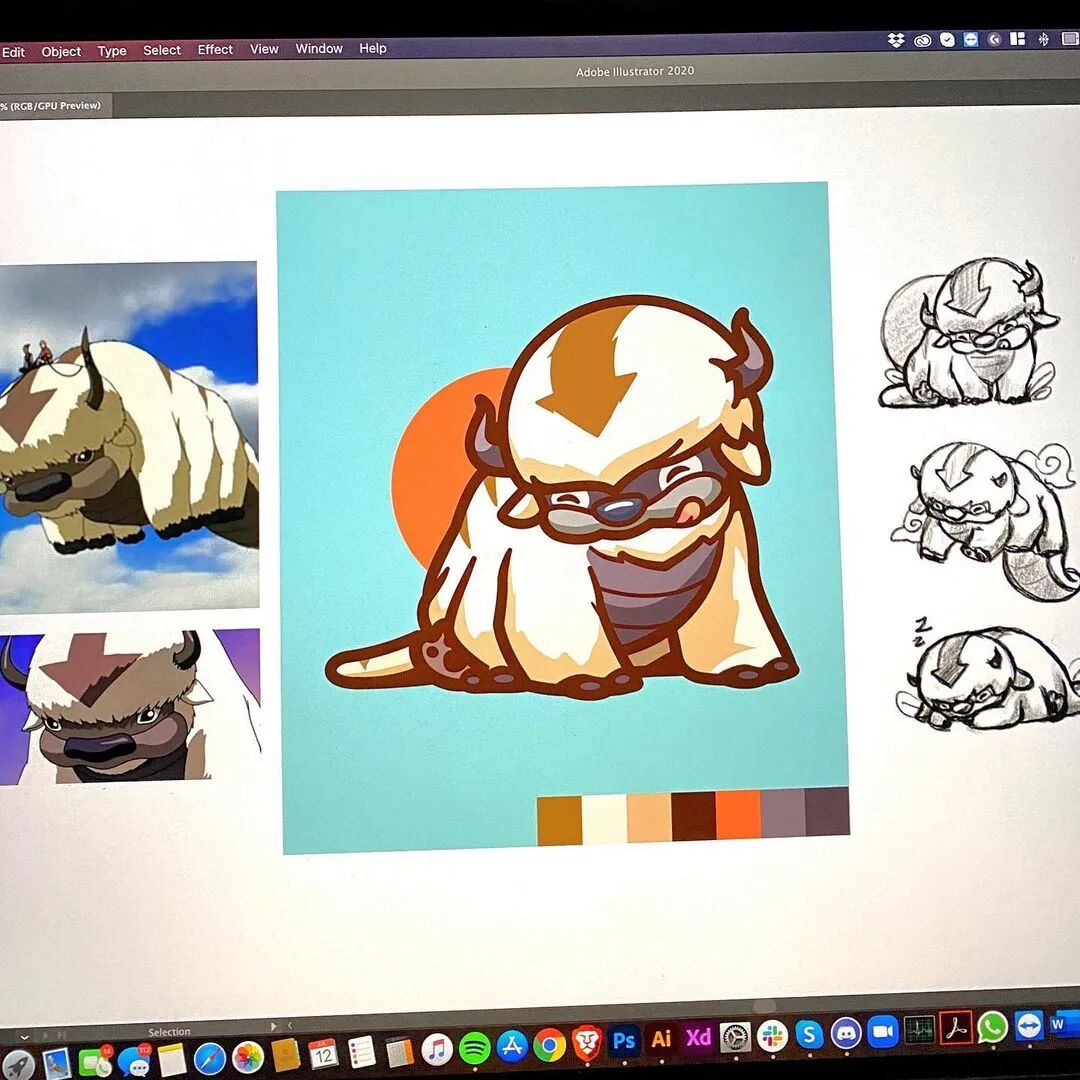Open the Preview app in the dock
Image resolution: width=1080 pixels, height=1080 pixels.
[x=57, y=1063]
